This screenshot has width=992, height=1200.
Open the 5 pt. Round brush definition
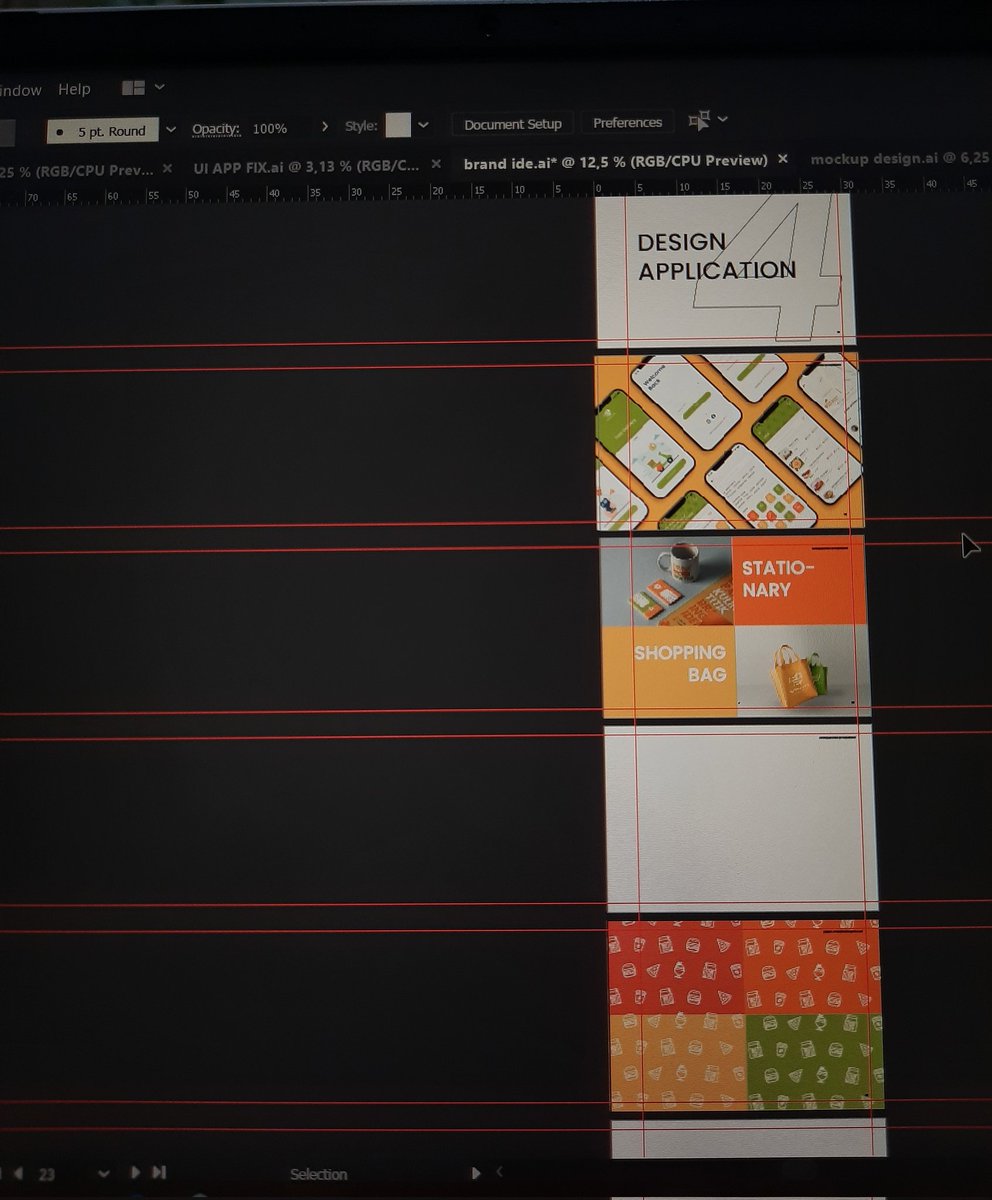pyautogui.click(x=103, y=131)
